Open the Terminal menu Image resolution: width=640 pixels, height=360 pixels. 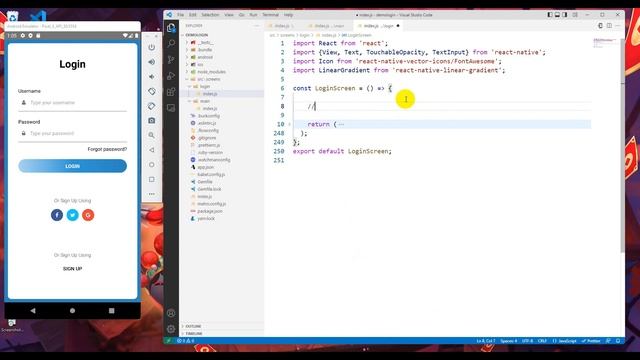click(x=270, y=15)
